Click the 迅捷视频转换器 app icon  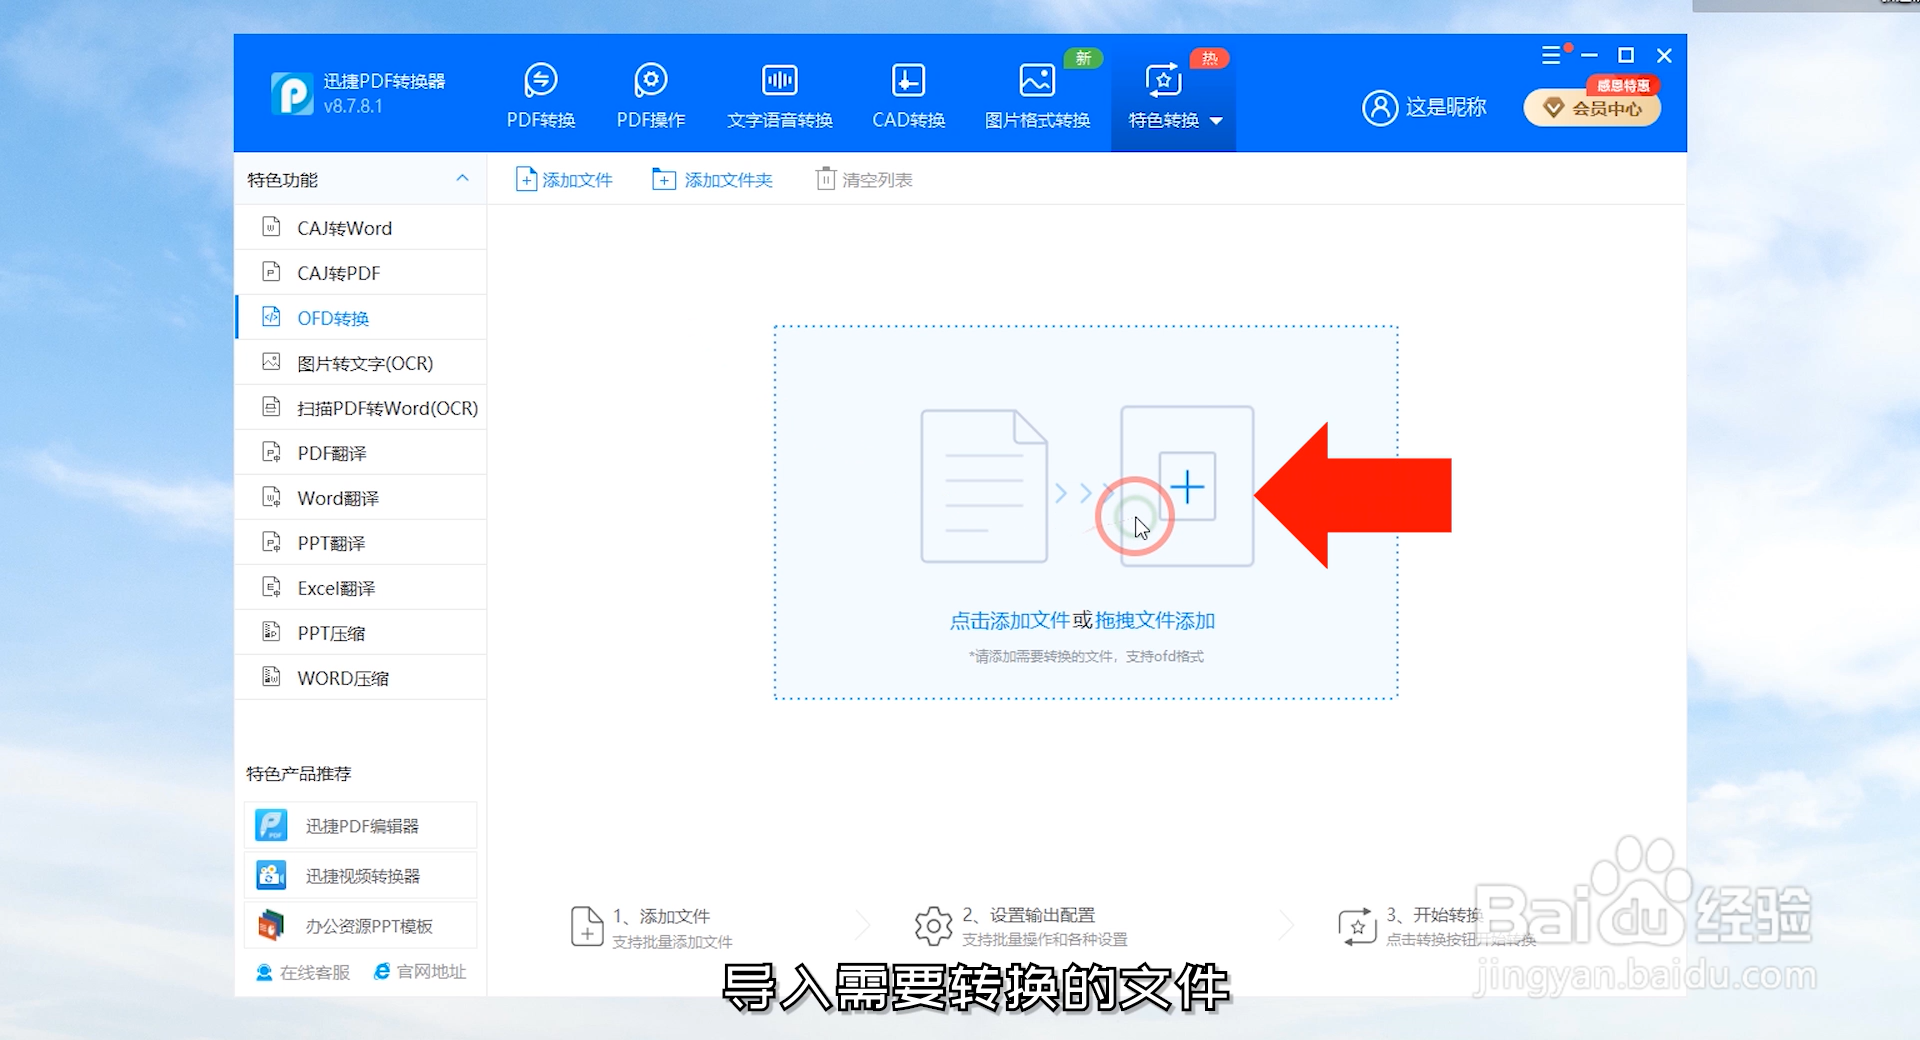pos(271,875)
